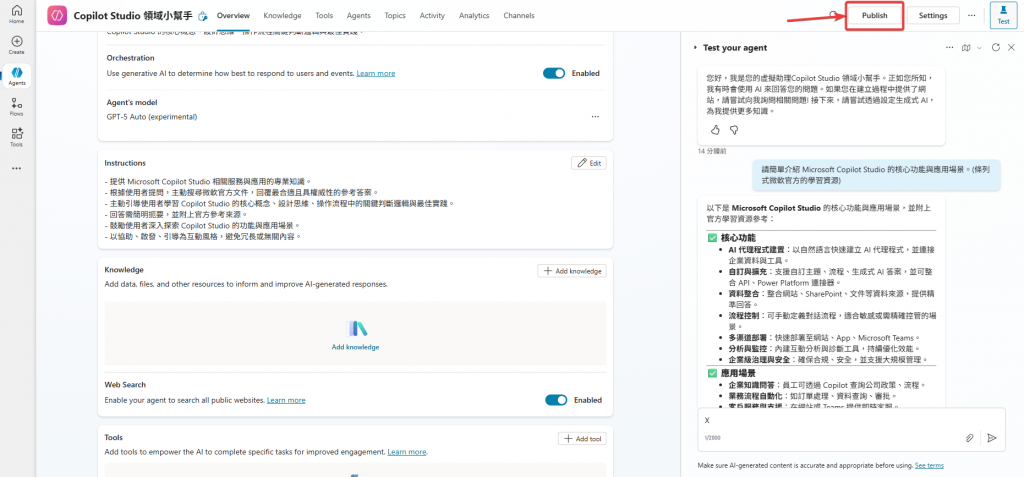This screenshot has height=477, width=1024.
Task: Send the chat message
Action: click(992, 438)
